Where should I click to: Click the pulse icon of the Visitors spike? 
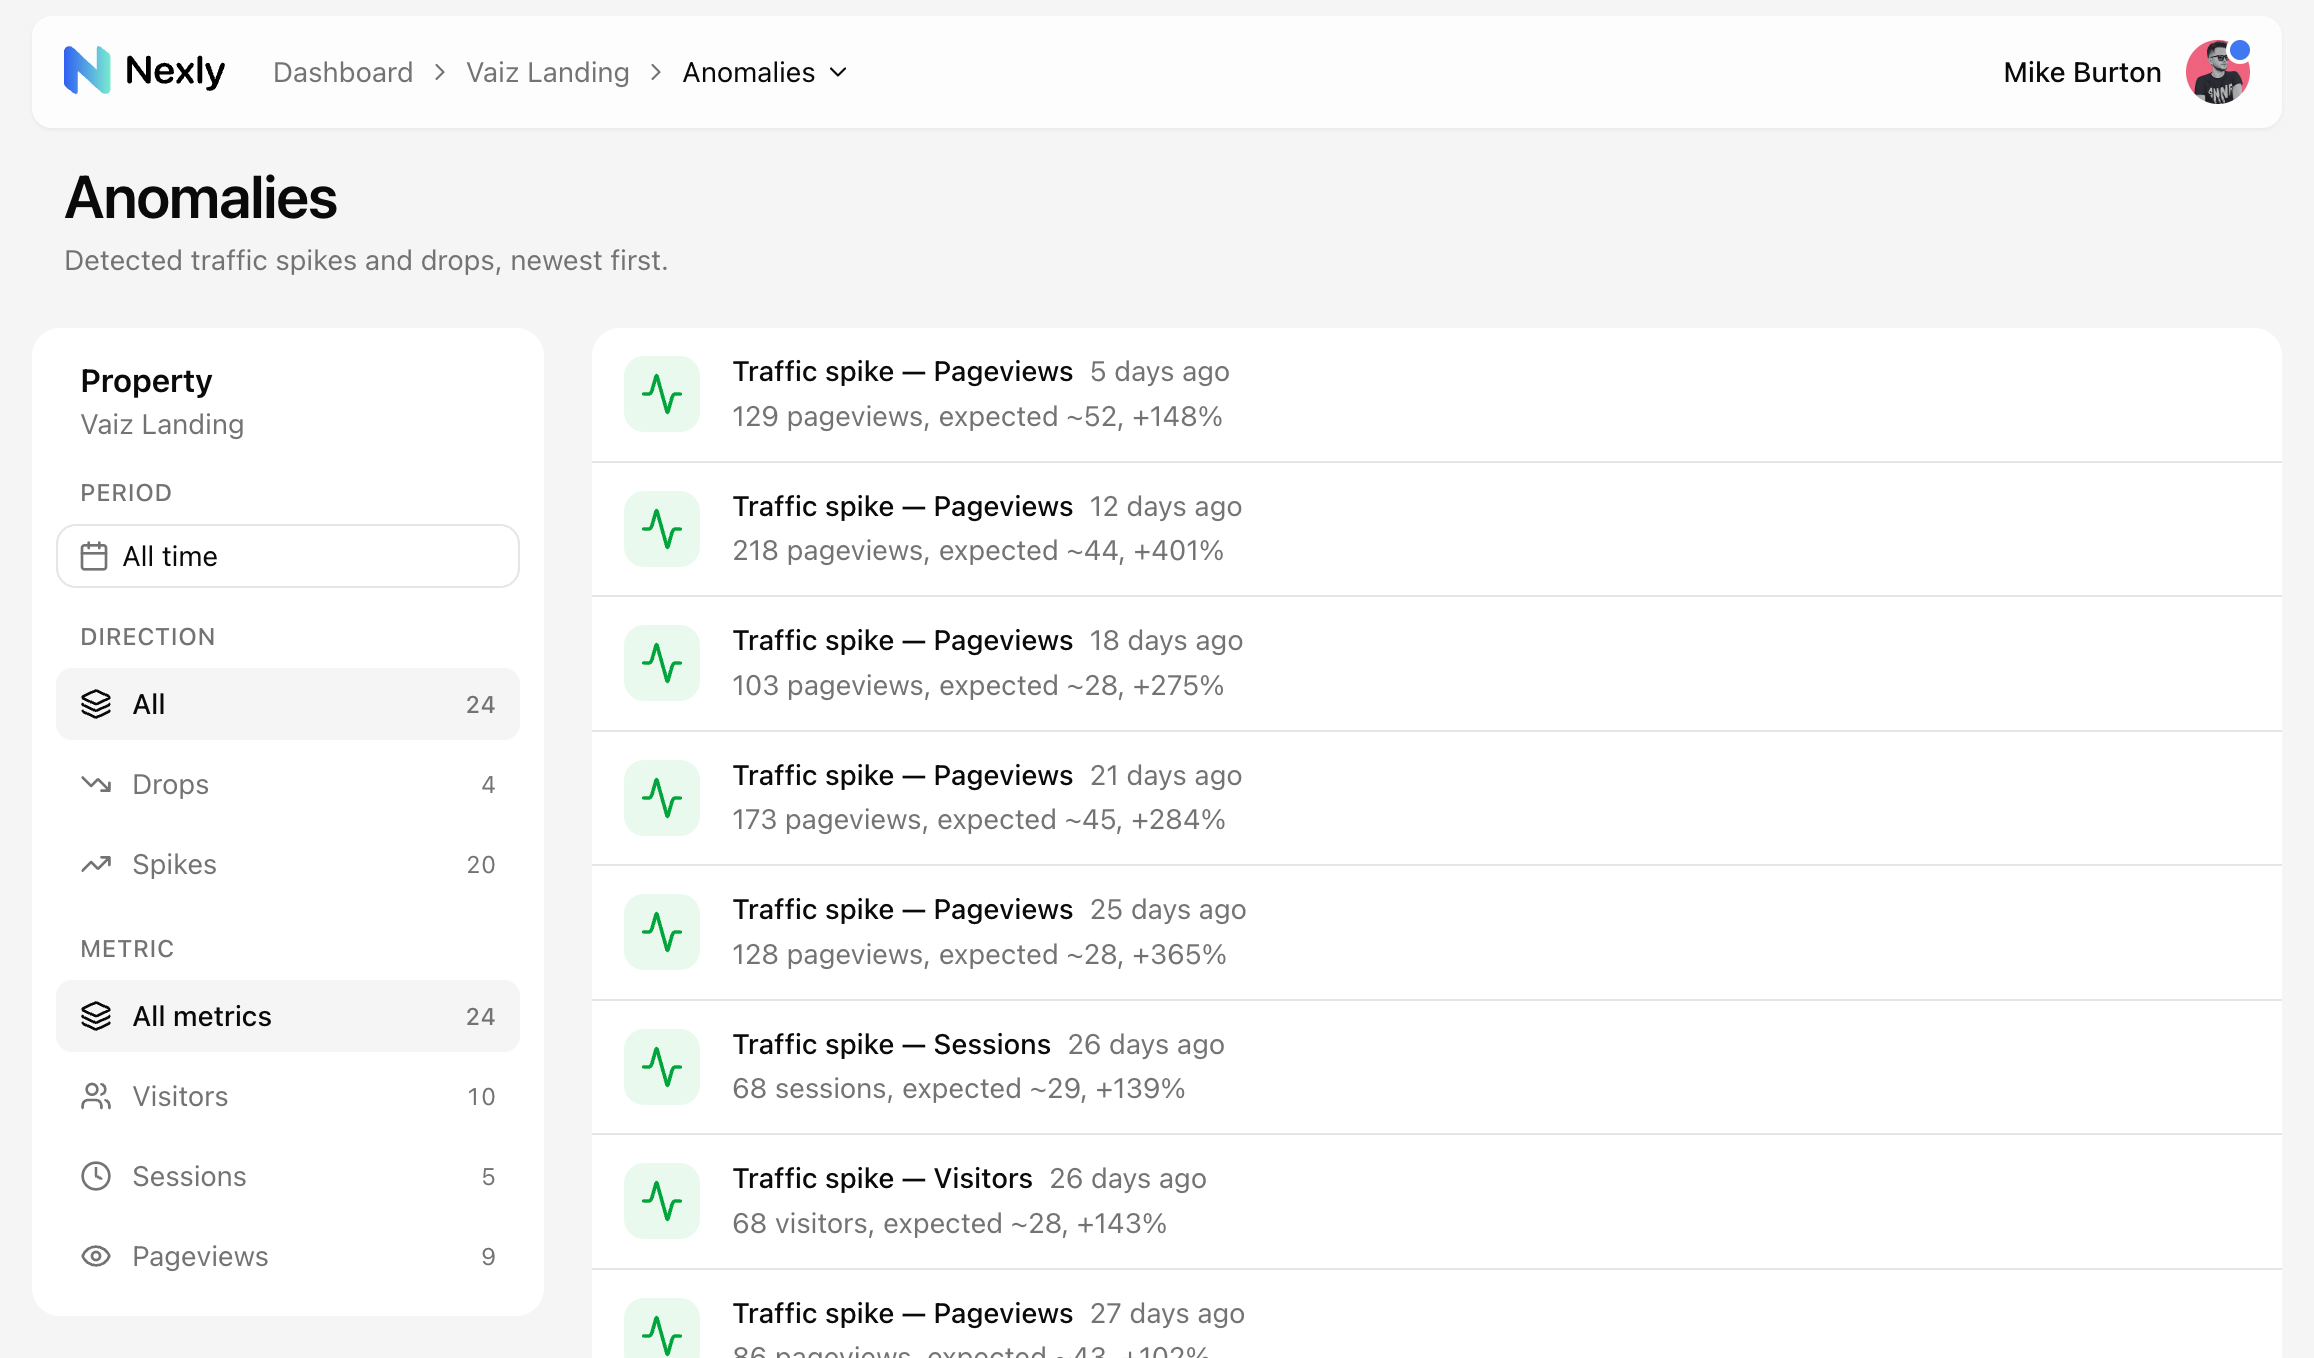pos(662,1201)
